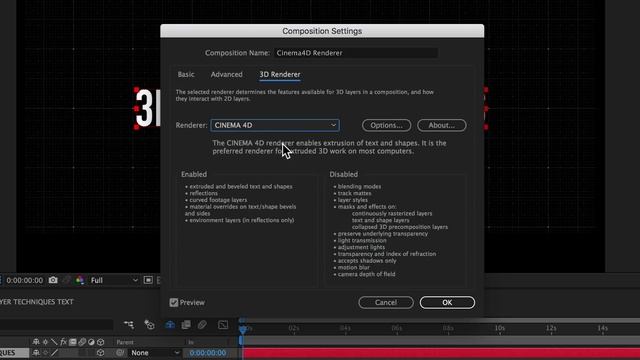This screenshot has height=360, width=640.
Task: Toggle the hide shy layers icon
Action: [x=170, y=325]
